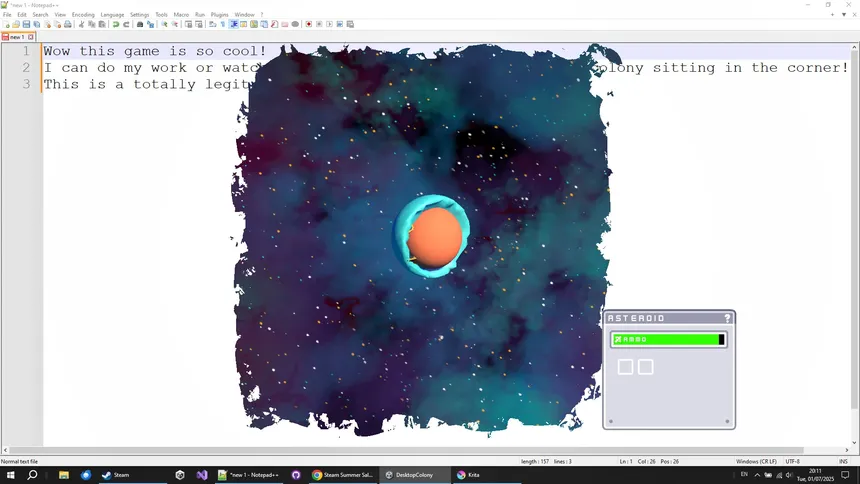Open the Settings menu
860x484 pixels.
[139, 15]
